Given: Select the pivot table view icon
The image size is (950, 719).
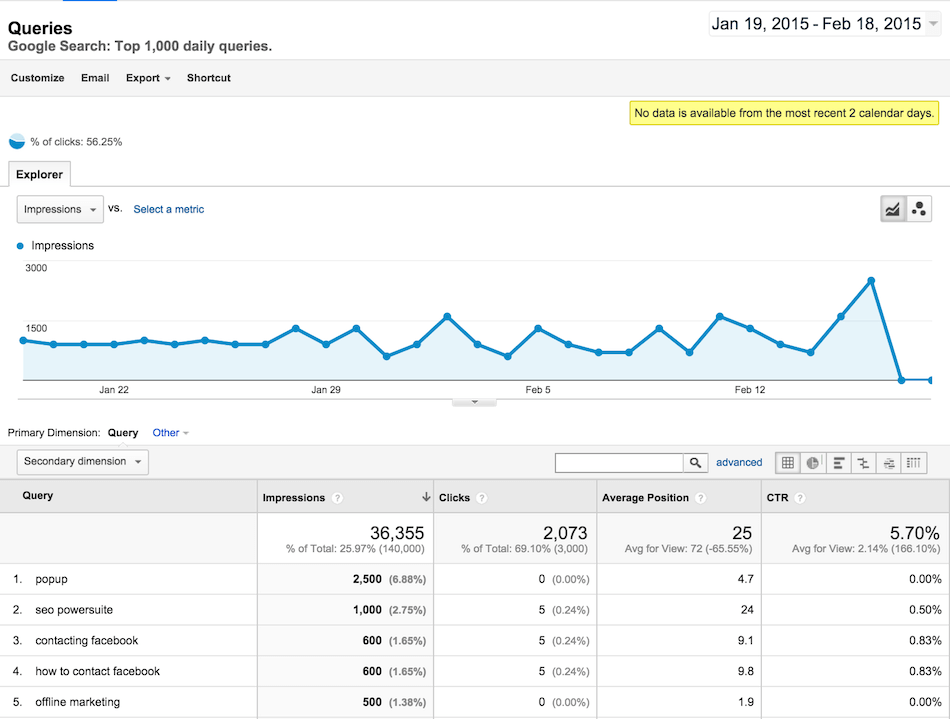Looking at the screenshot, I should 914,463.
